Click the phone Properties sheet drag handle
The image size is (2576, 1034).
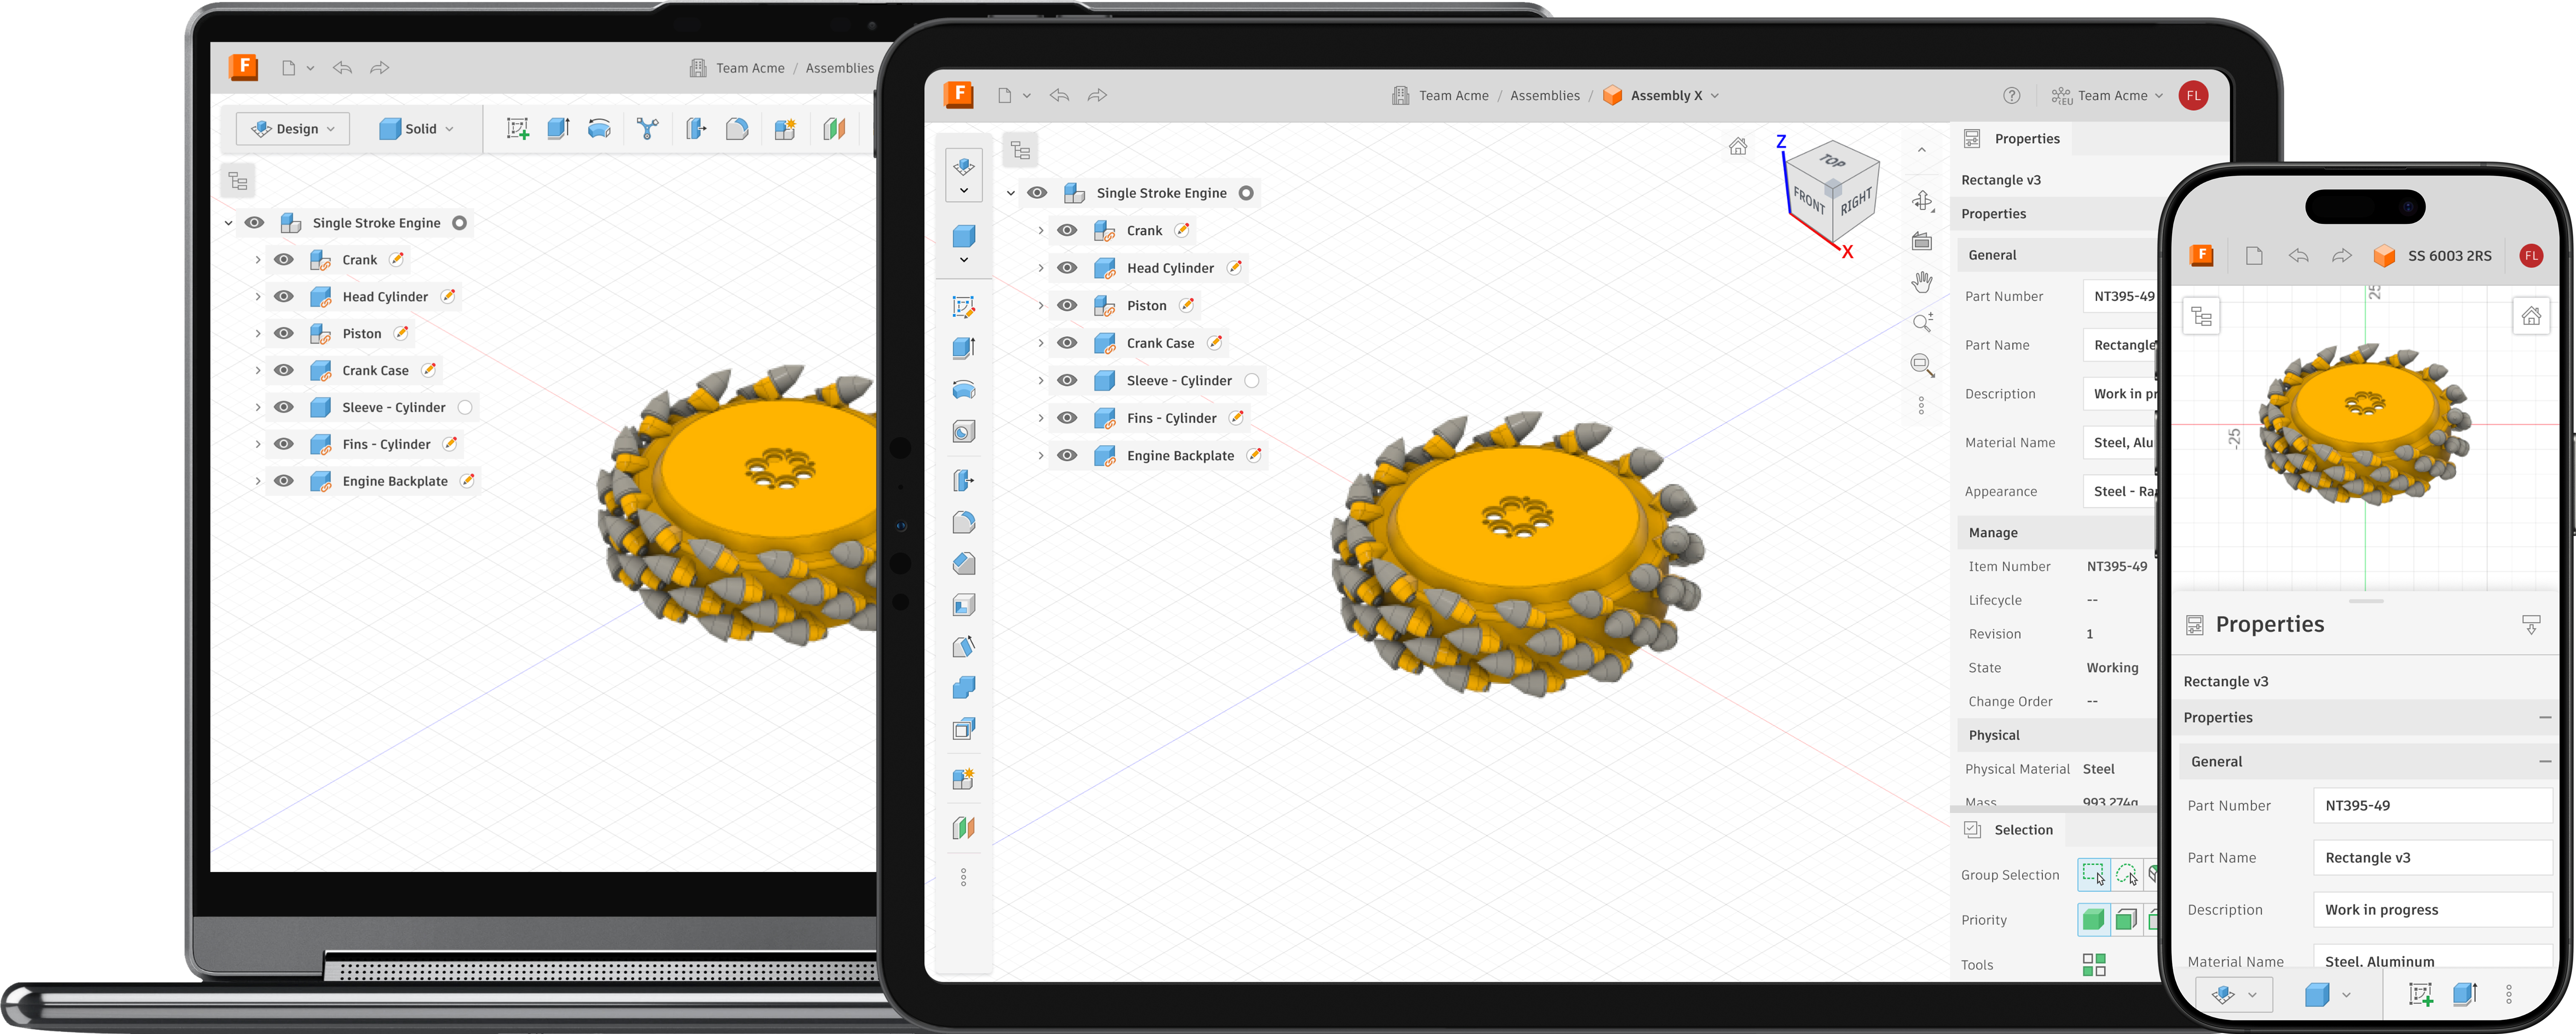tap(2366, 601)
